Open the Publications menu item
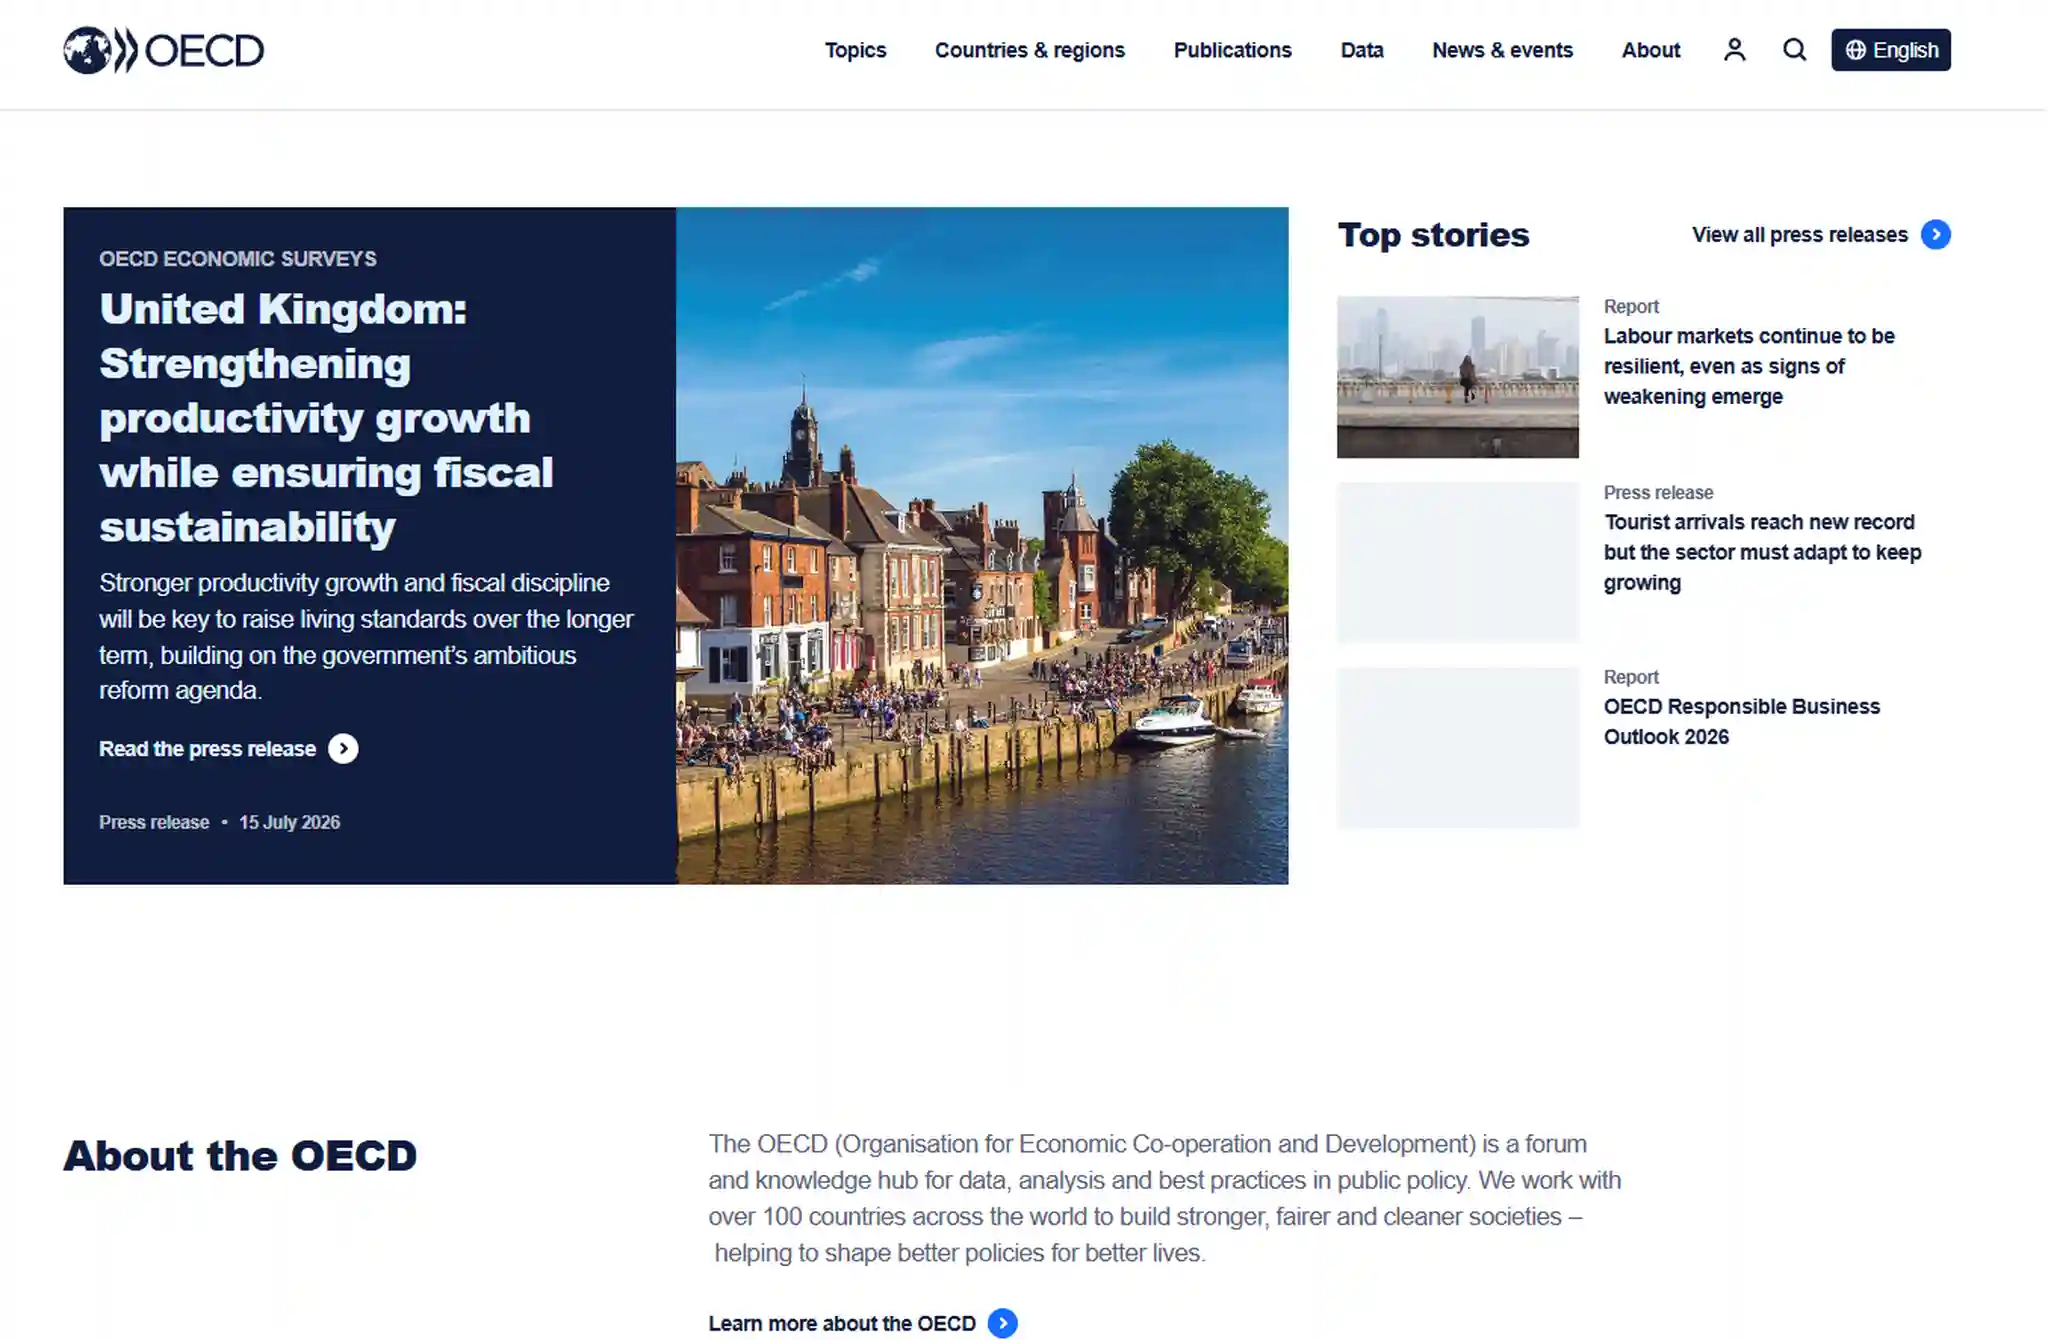This screenshot has width=2048, height=1340. [1232, 50]
